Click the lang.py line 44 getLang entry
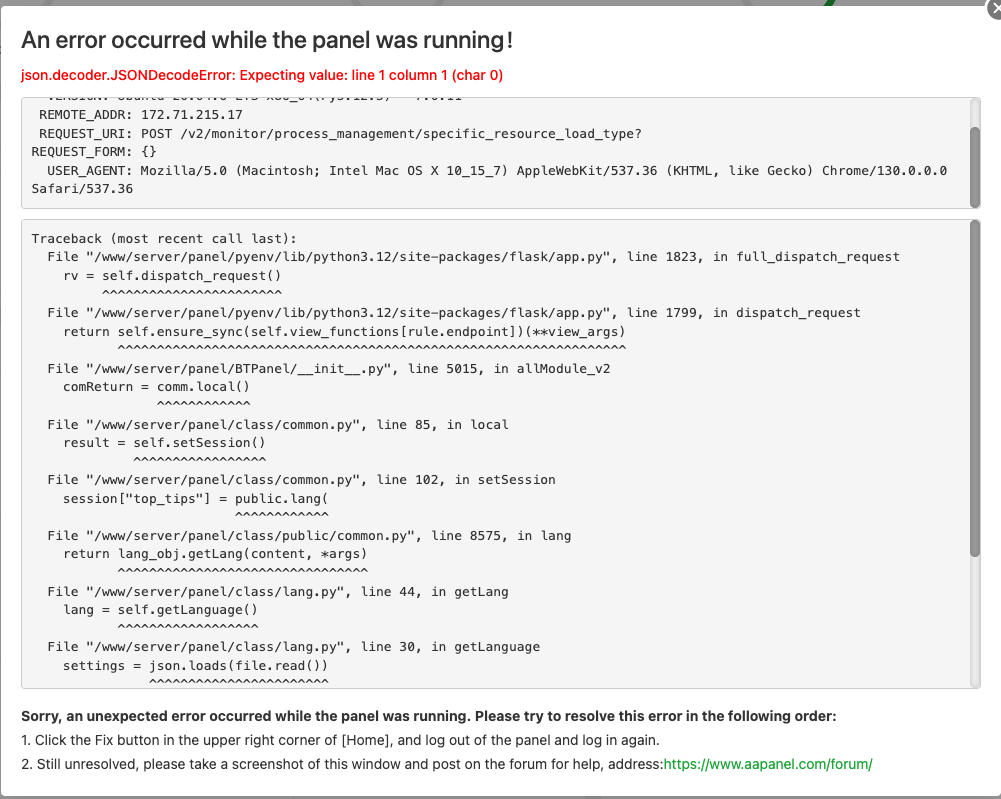1001x799 pixels. coord(277,592)
